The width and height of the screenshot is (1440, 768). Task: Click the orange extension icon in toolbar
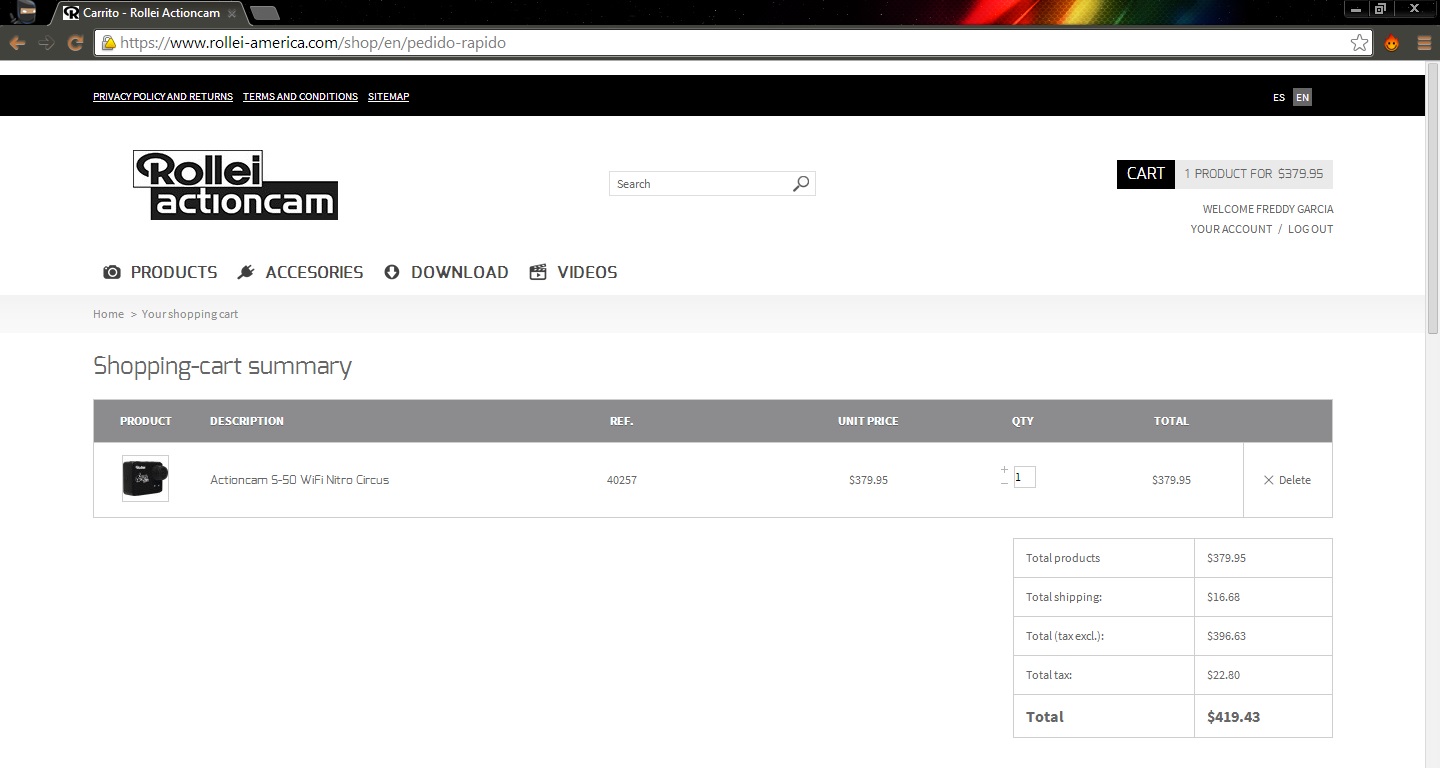[1391, 43]
